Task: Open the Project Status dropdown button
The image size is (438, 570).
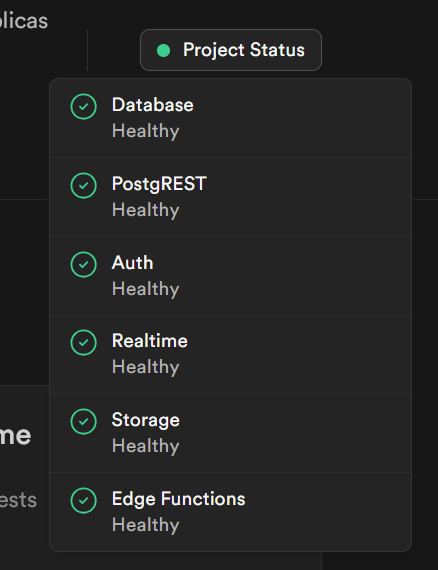Action: coord(231,50)
